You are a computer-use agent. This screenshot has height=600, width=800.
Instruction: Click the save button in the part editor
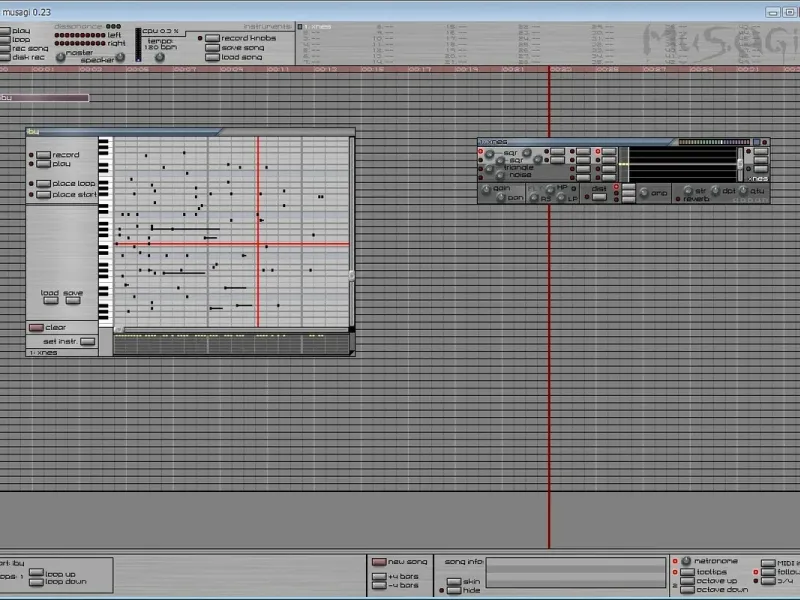(73, 301)
